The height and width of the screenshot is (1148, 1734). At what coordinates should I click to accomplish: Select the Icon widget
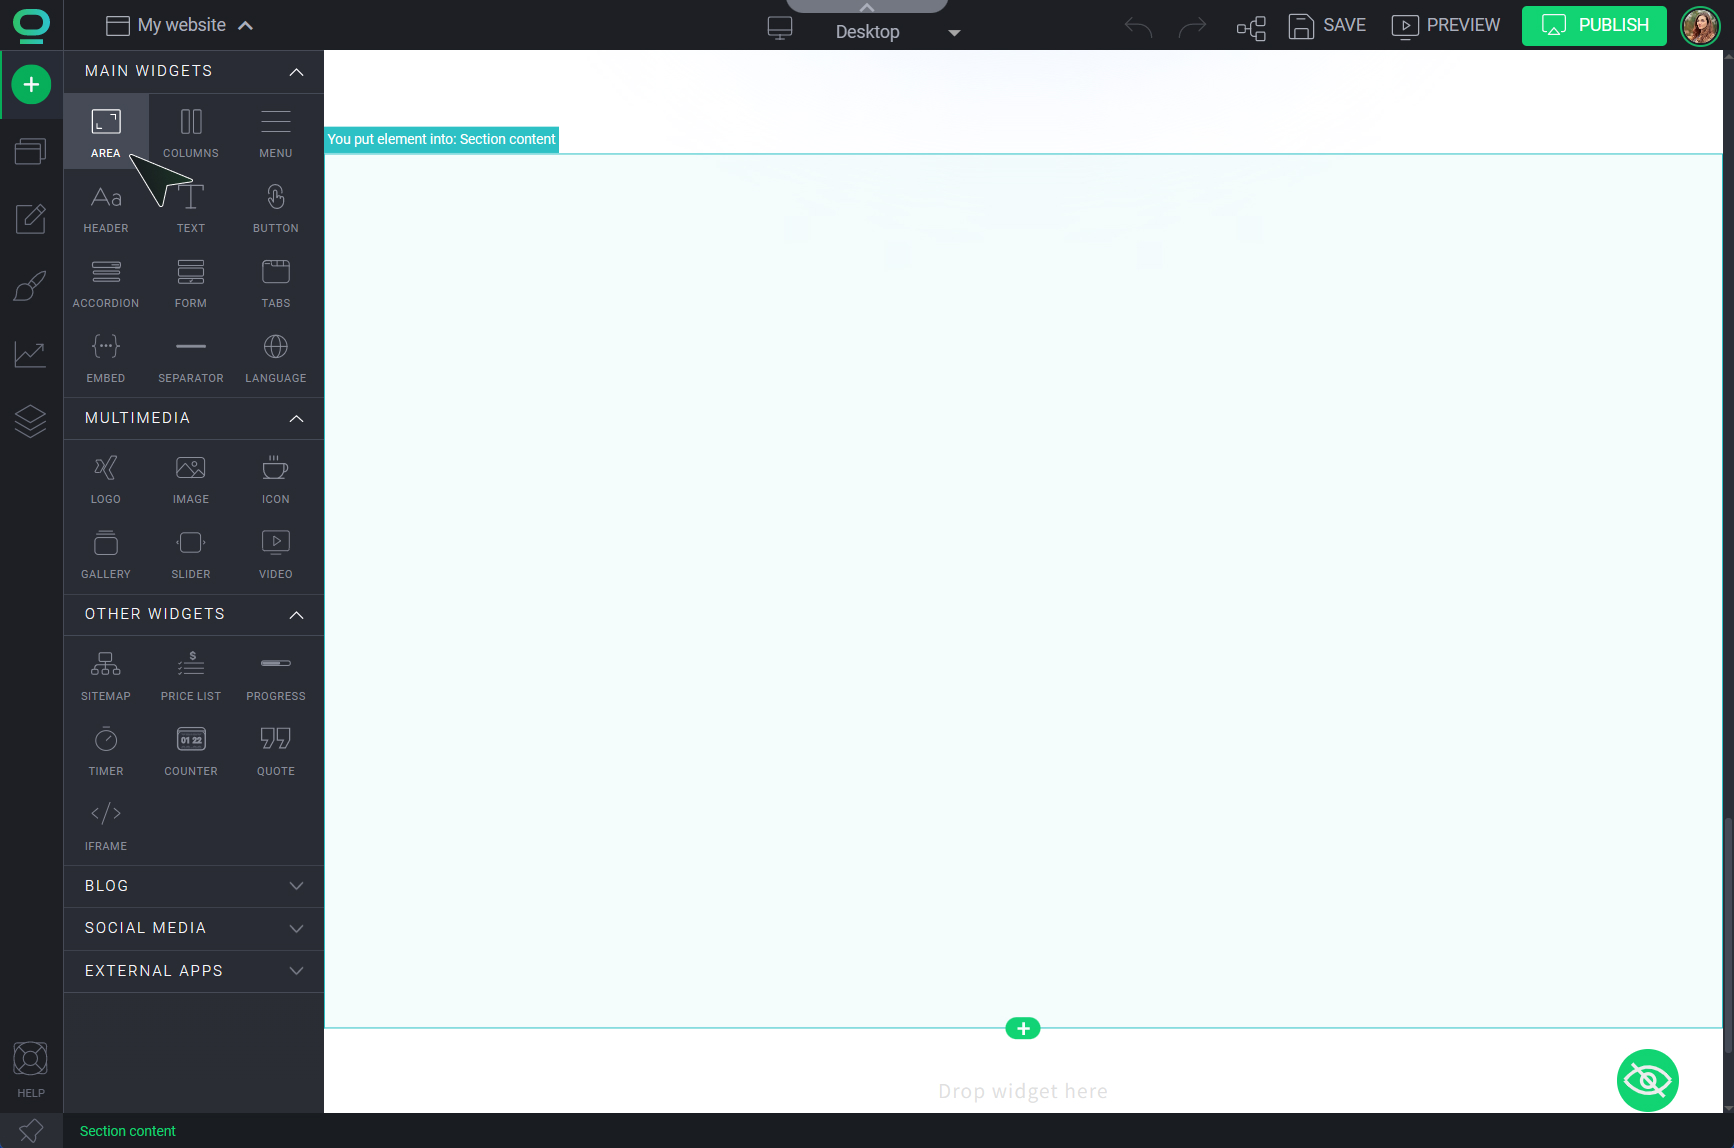(x=276, y=479)
